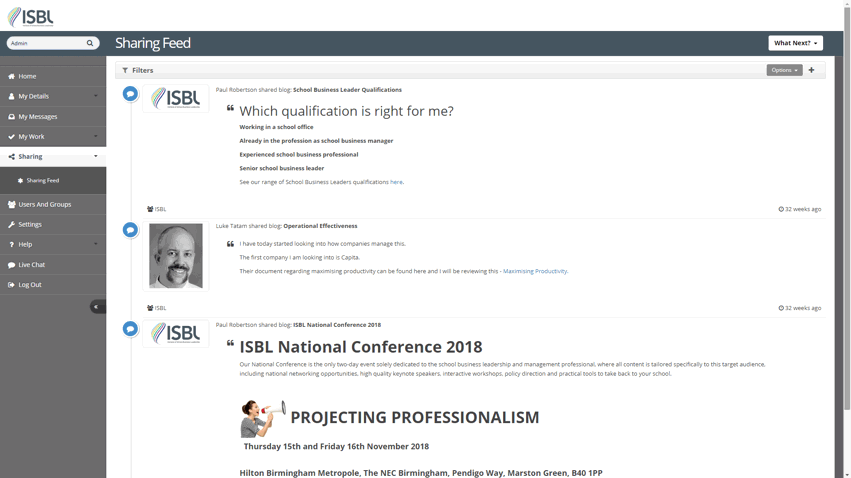851x478 pixels.
Task: Expand the Help menu section
Action: (x=53, y=244)
